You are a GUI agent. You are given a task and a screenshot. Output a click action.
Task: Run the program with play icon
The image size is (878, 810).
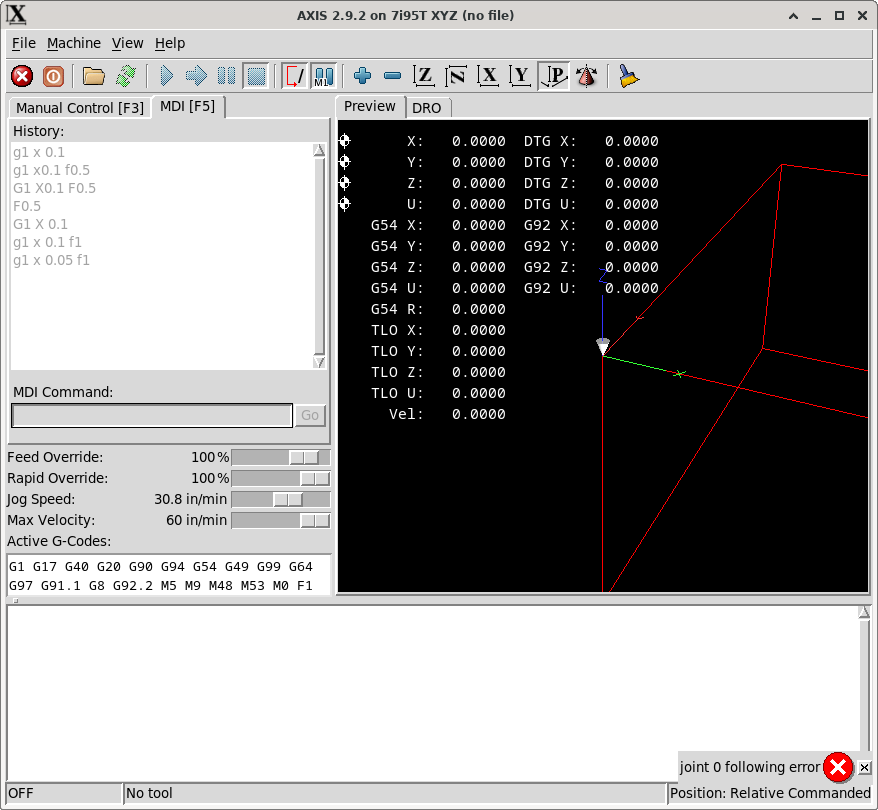pyautogui.click(x=166, y=76)
